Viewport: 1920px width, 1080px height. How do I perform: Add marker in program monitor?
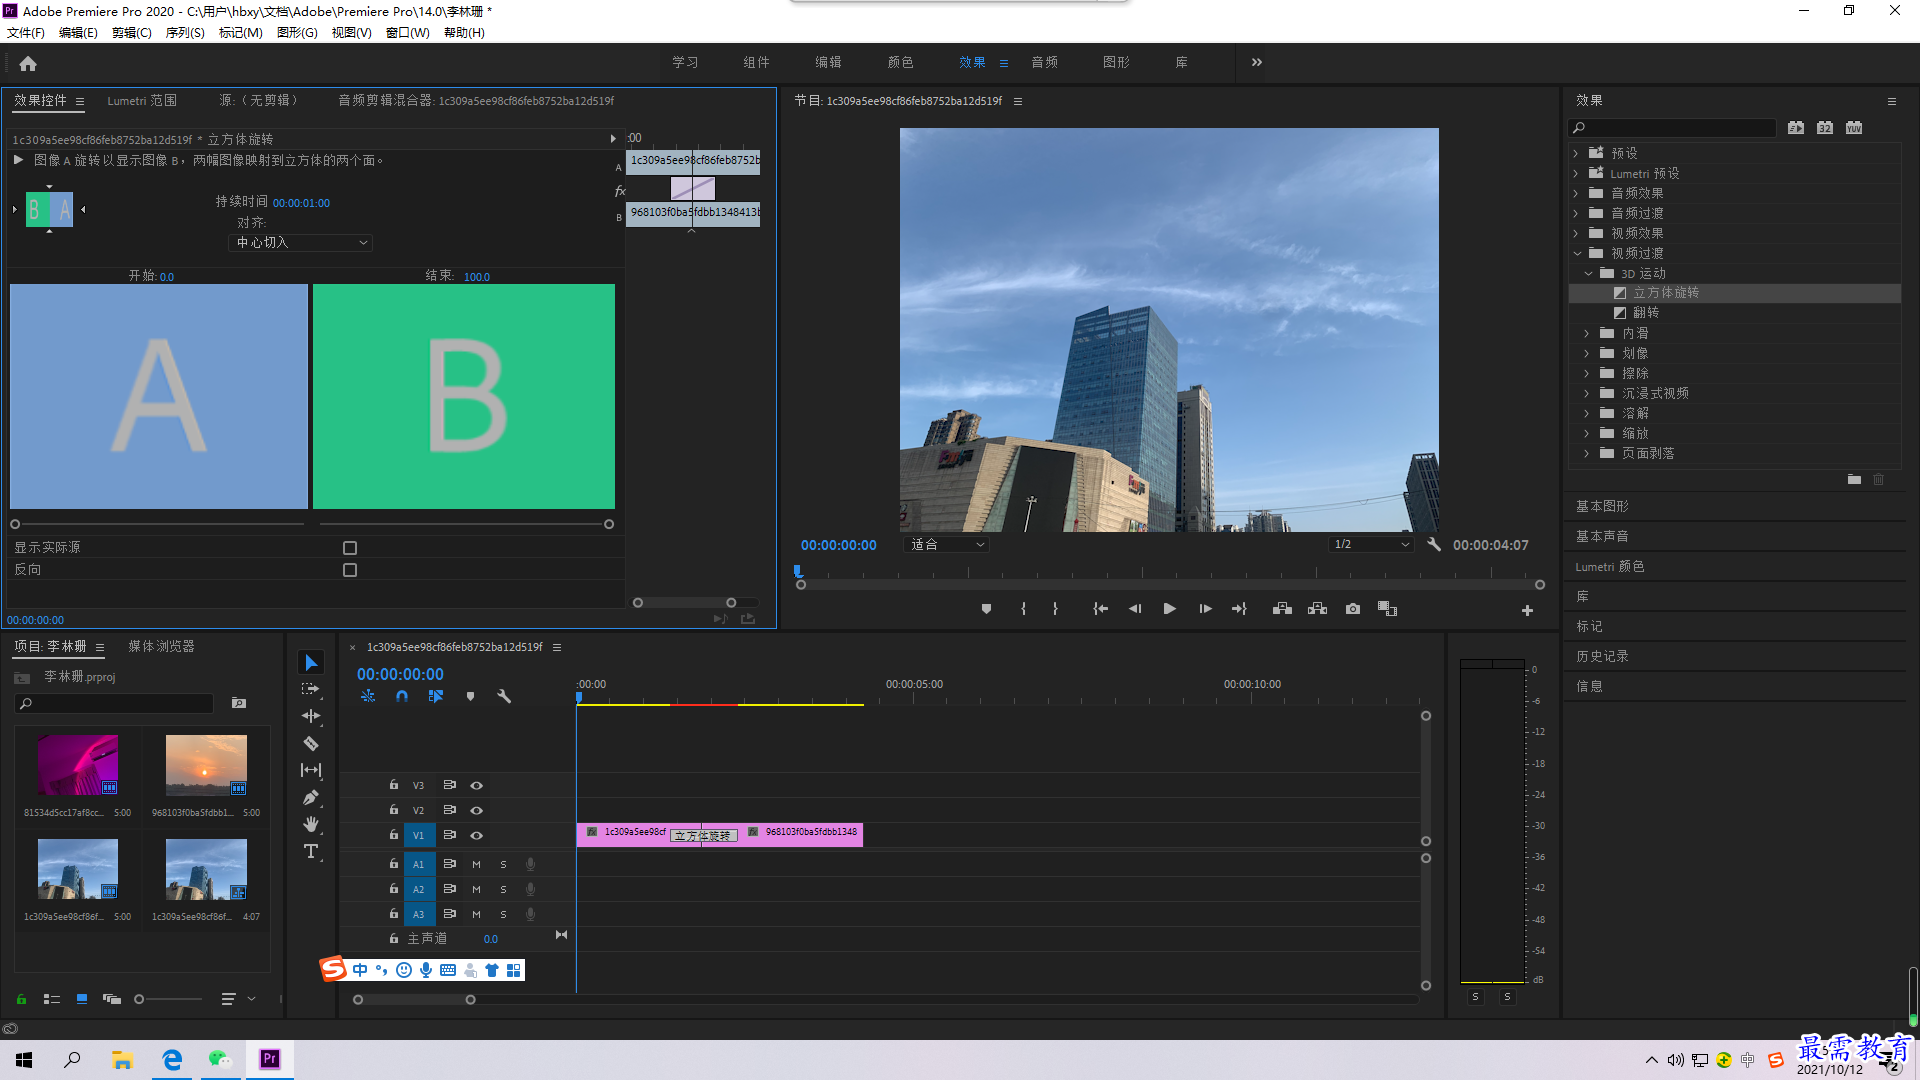click(986, 609)
